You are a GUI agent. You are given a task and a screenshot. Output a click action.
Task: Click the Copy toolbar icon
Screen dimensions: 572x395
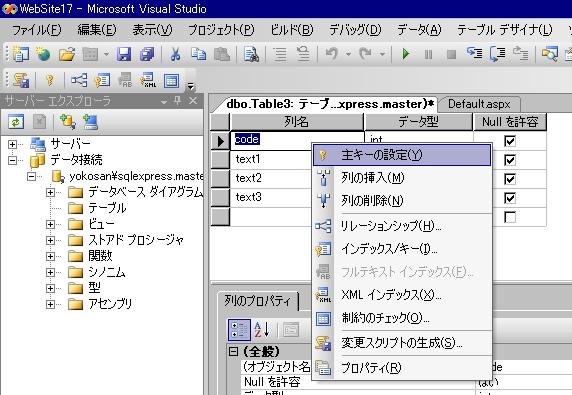(198, 54)
